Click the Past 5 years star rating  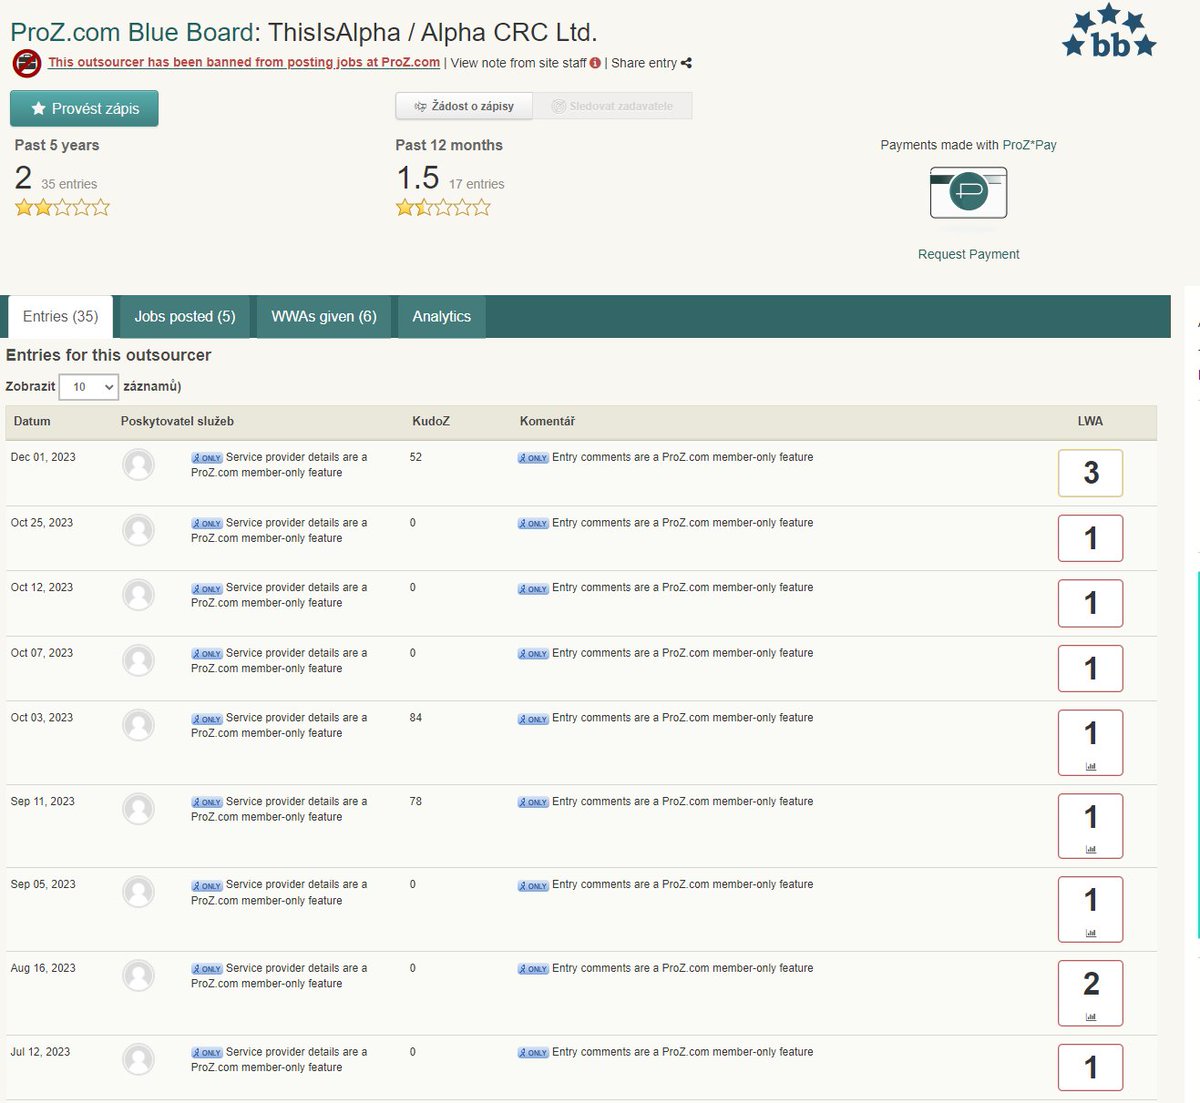click(x=62, y=208)
